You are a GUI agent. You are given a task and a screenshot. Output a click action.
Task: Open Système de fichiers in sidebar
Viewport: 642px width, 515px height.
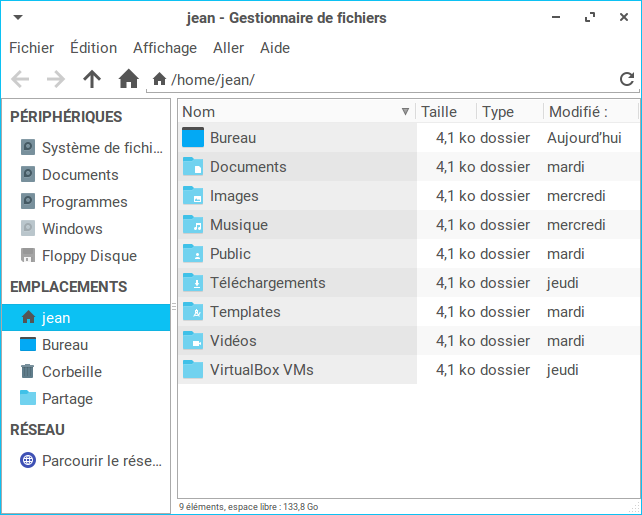point(100,148)
